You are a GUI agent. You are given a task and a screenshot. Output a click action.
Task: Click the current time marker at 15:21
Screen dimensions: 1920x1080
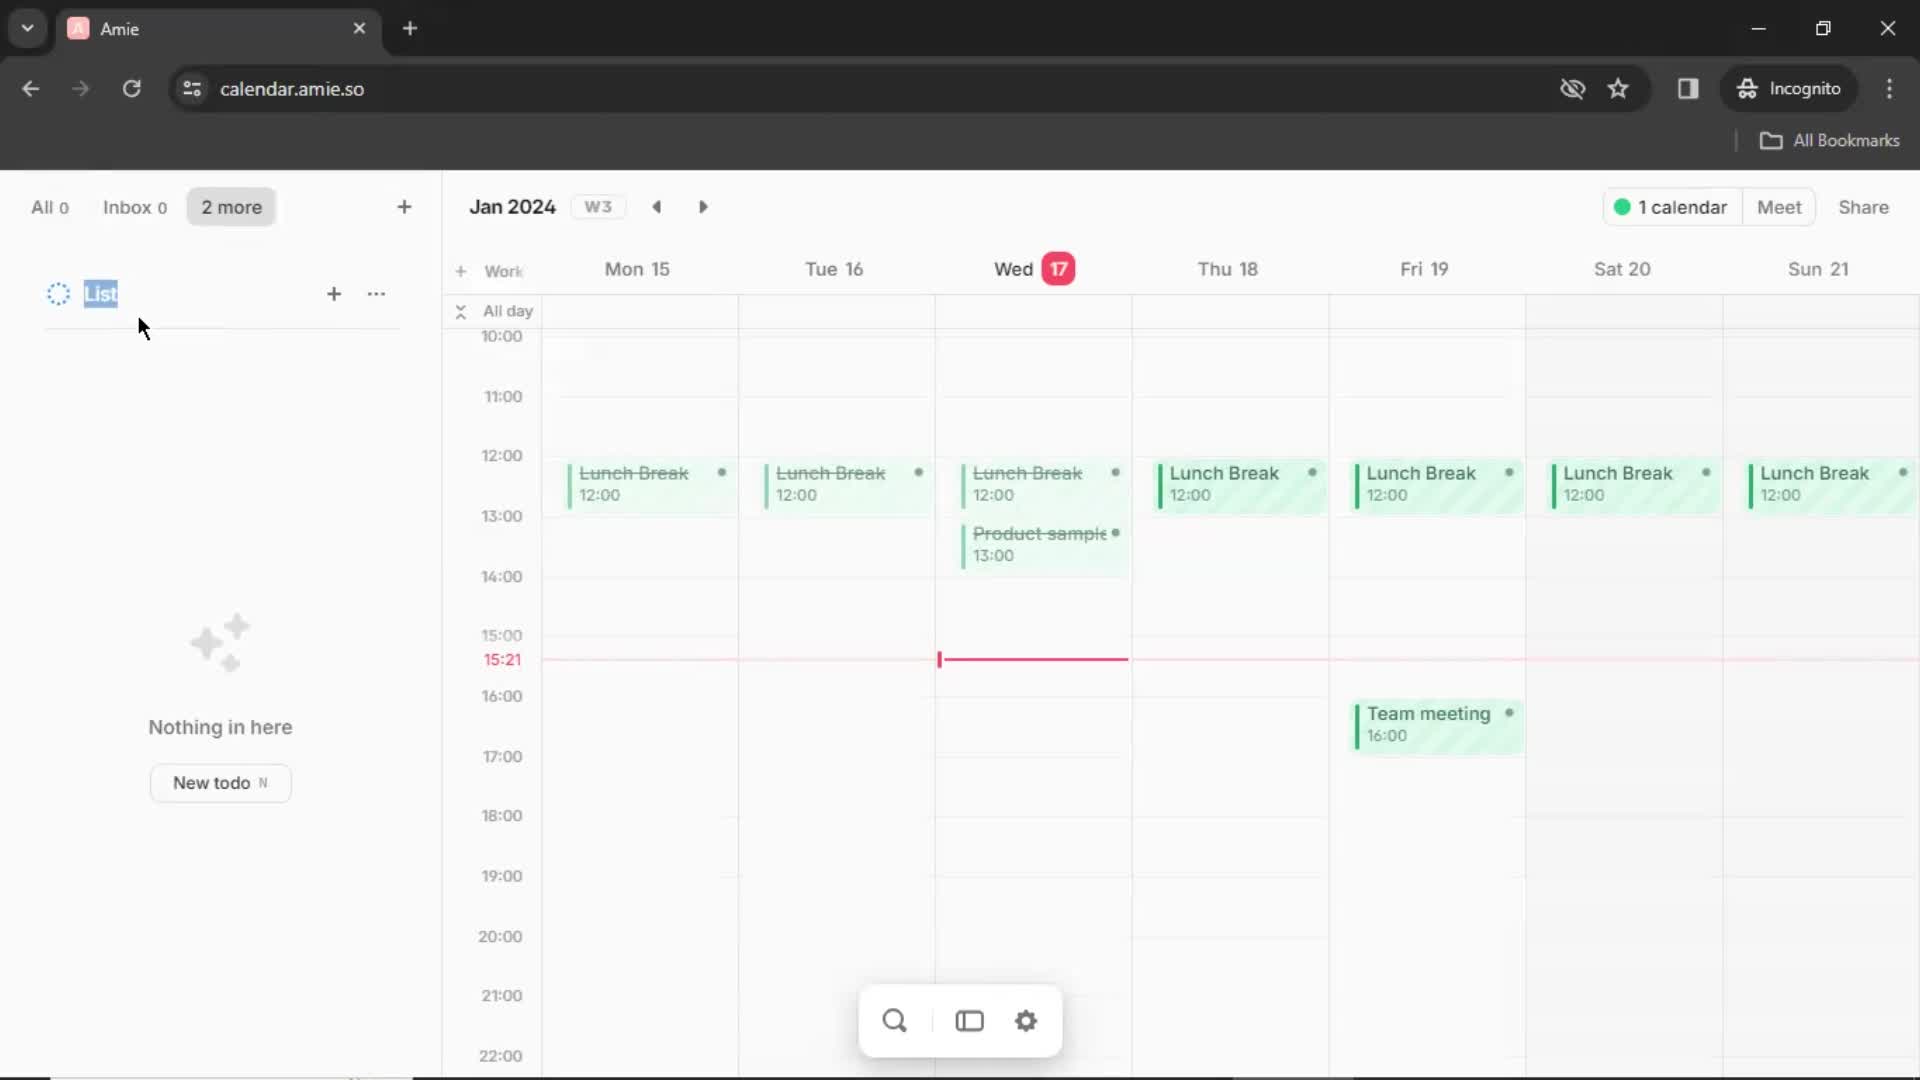coord(940,659)
